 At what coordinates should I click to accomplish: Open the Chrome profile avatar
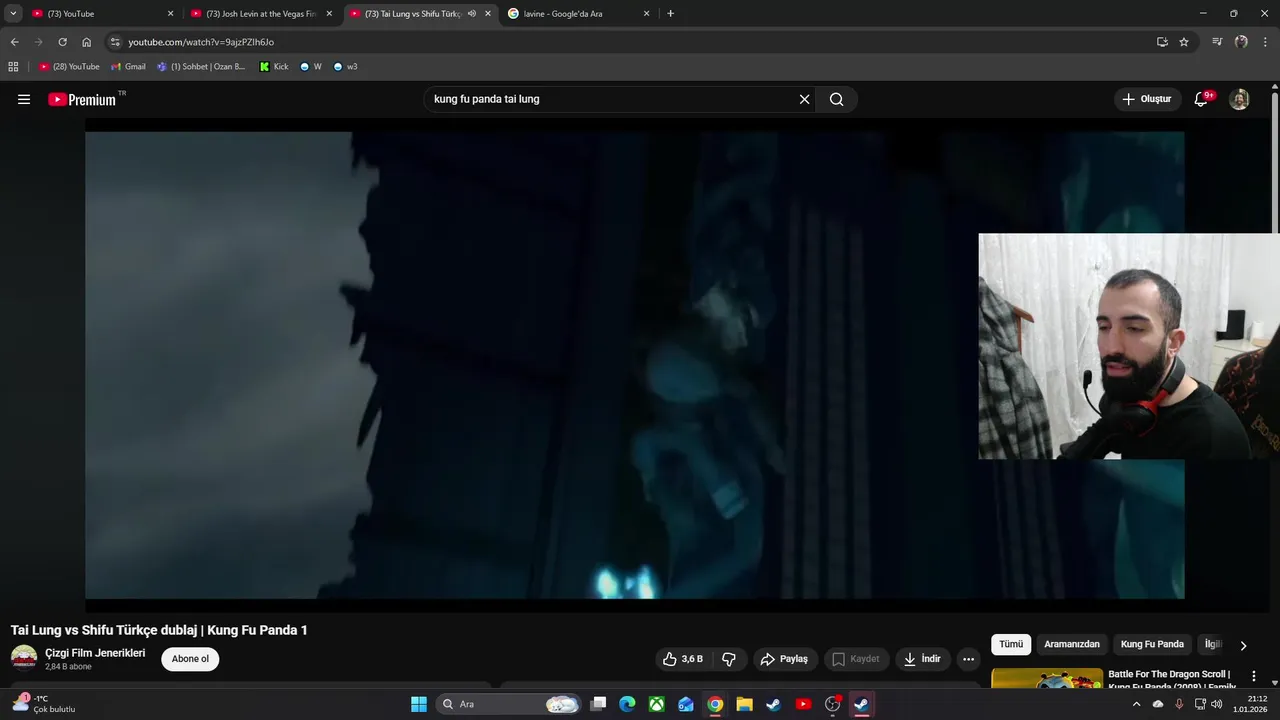pyautogui.click(x=1241, y=42)
